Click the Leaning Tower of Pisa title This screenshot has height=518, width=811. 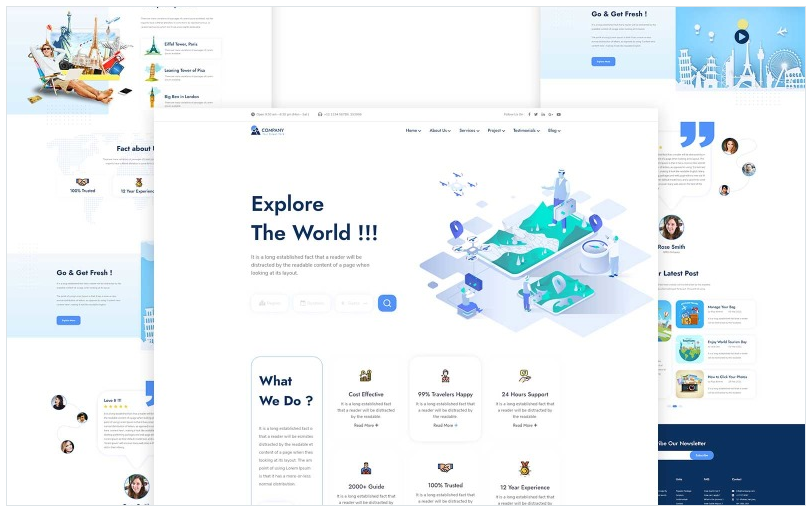185,70
